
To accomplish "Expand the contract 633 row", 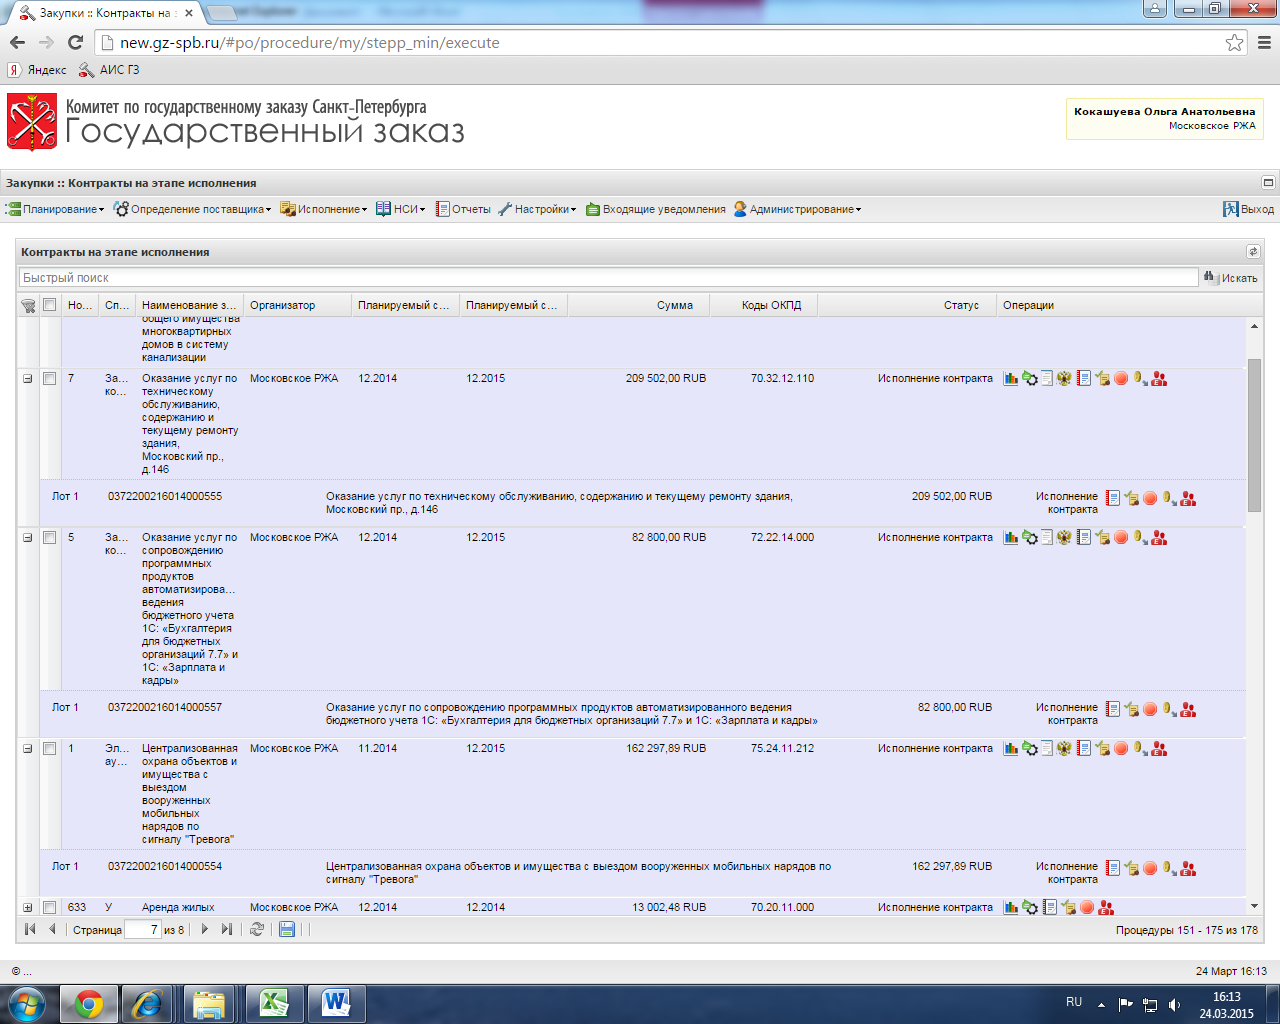I will [x=28, y=908].
